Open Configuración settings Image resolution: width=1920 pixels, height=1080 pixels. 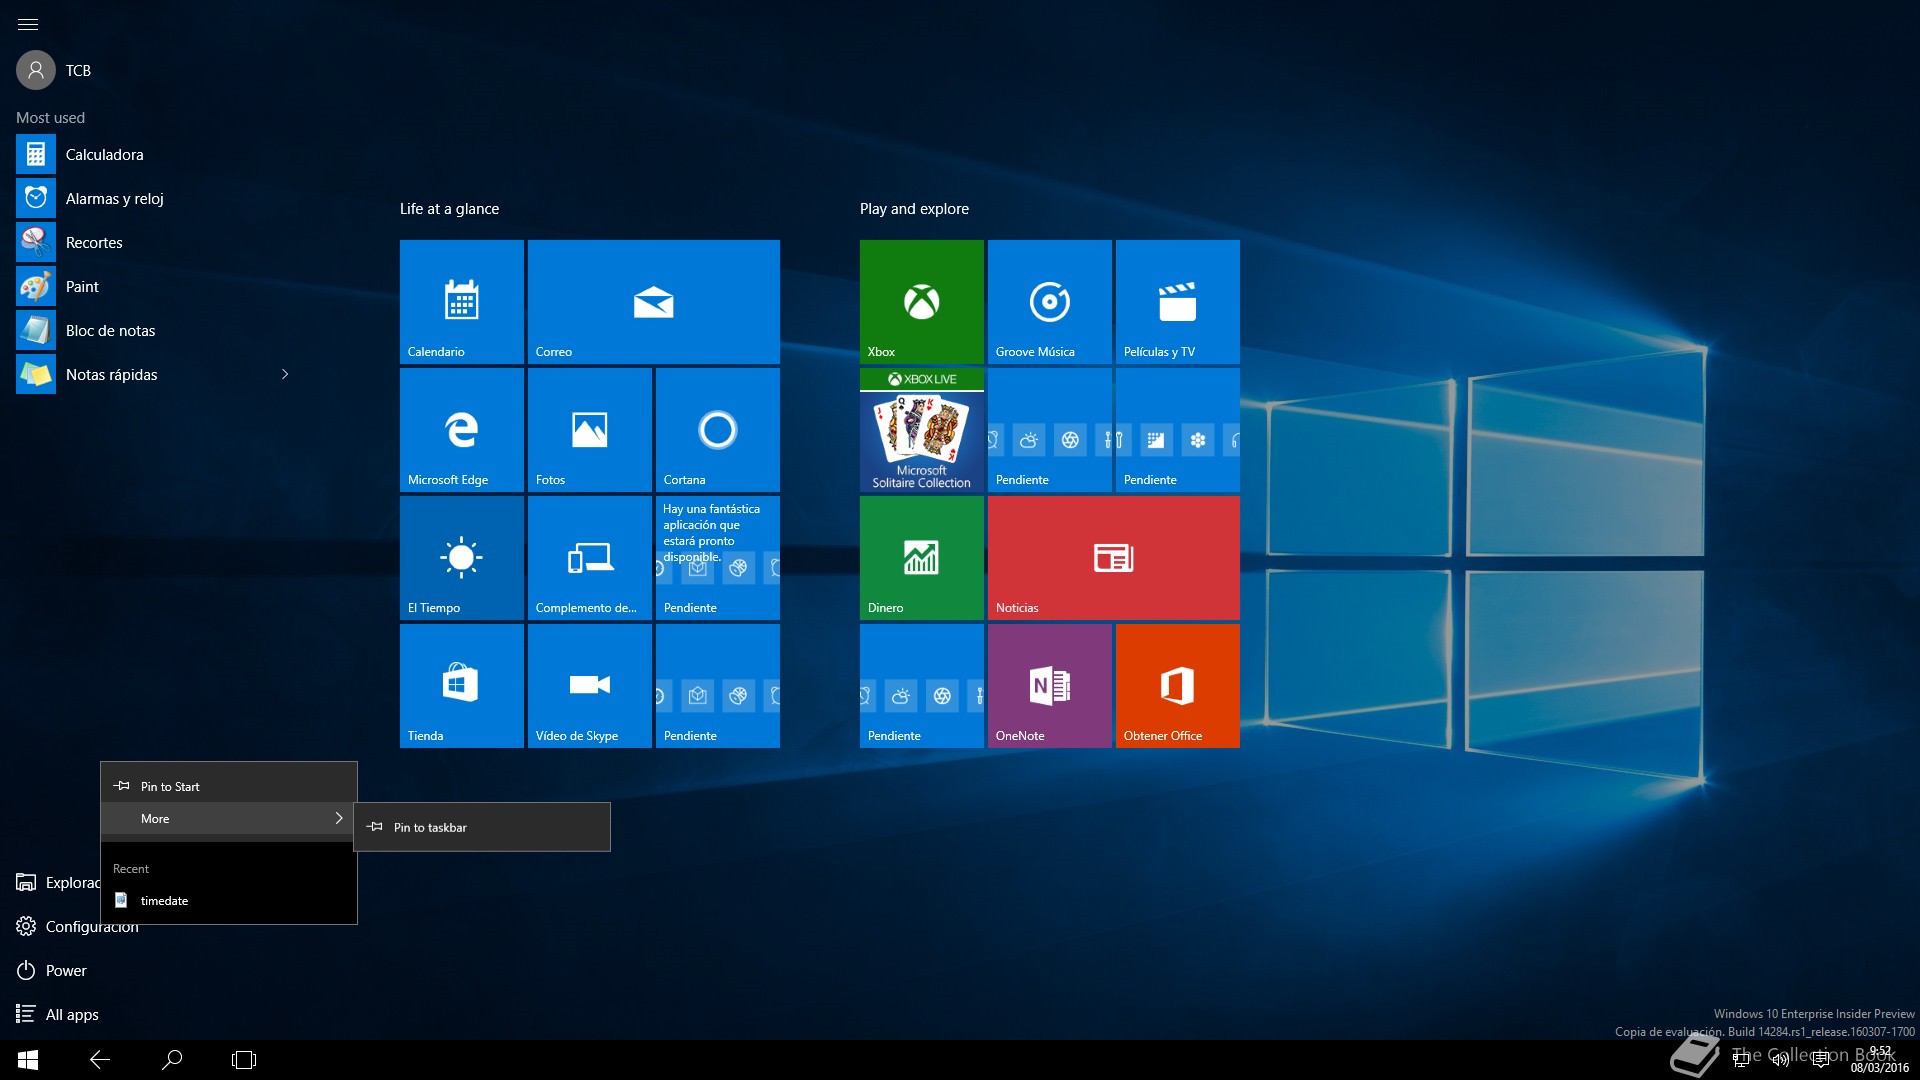pyautogui.click(x=77, y=926)
